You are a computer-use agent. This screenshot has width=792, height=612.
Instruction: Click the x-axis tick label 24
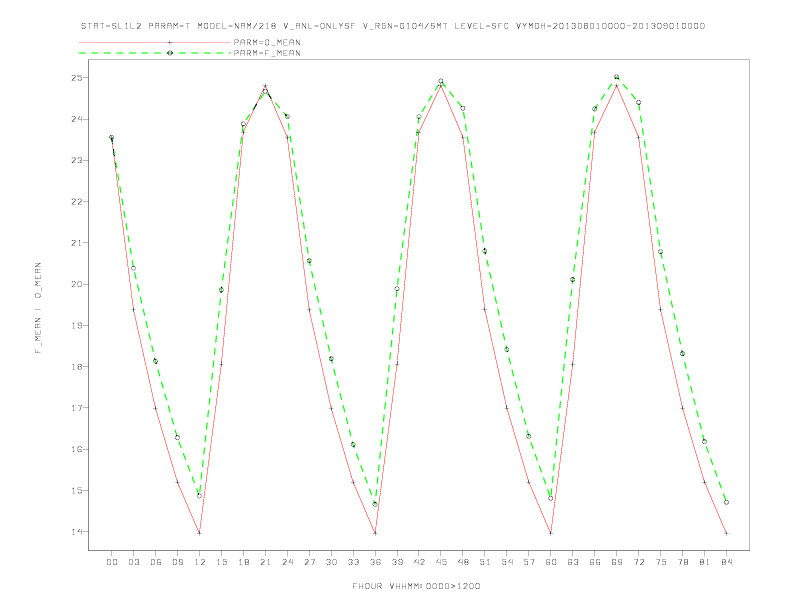click(x=287, y=562)
